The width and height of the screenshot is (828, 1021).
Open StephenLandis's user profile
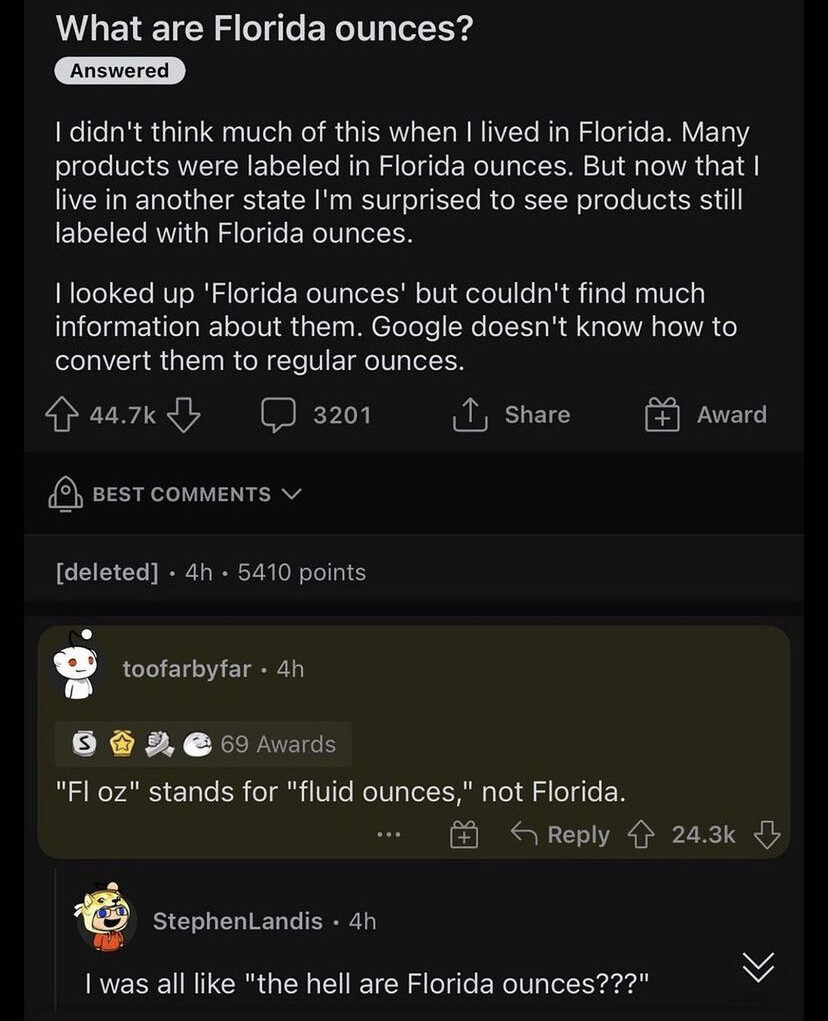pyautogui.click(x=237, y=921)
